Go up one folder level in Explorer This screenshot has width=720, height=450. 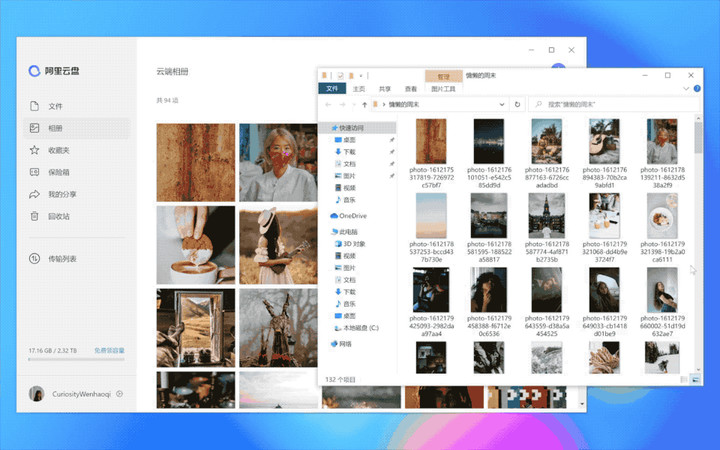point(364,105)
